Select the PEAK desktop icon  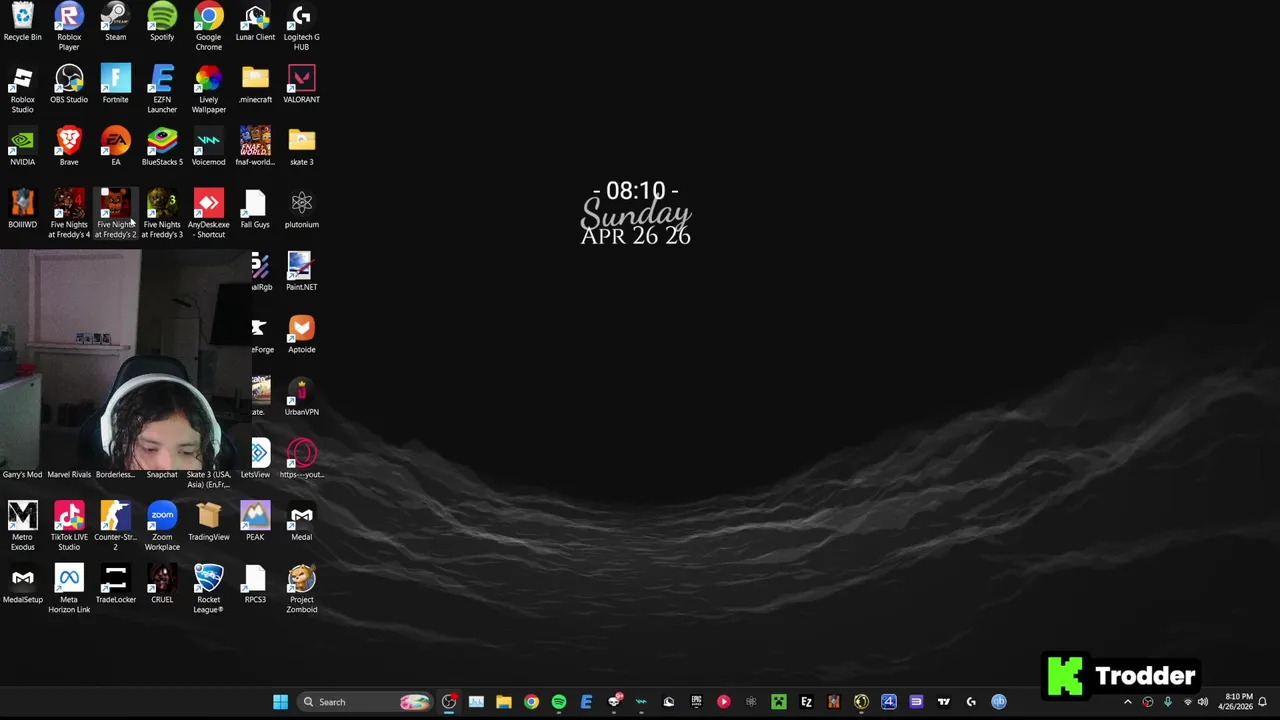255,522
